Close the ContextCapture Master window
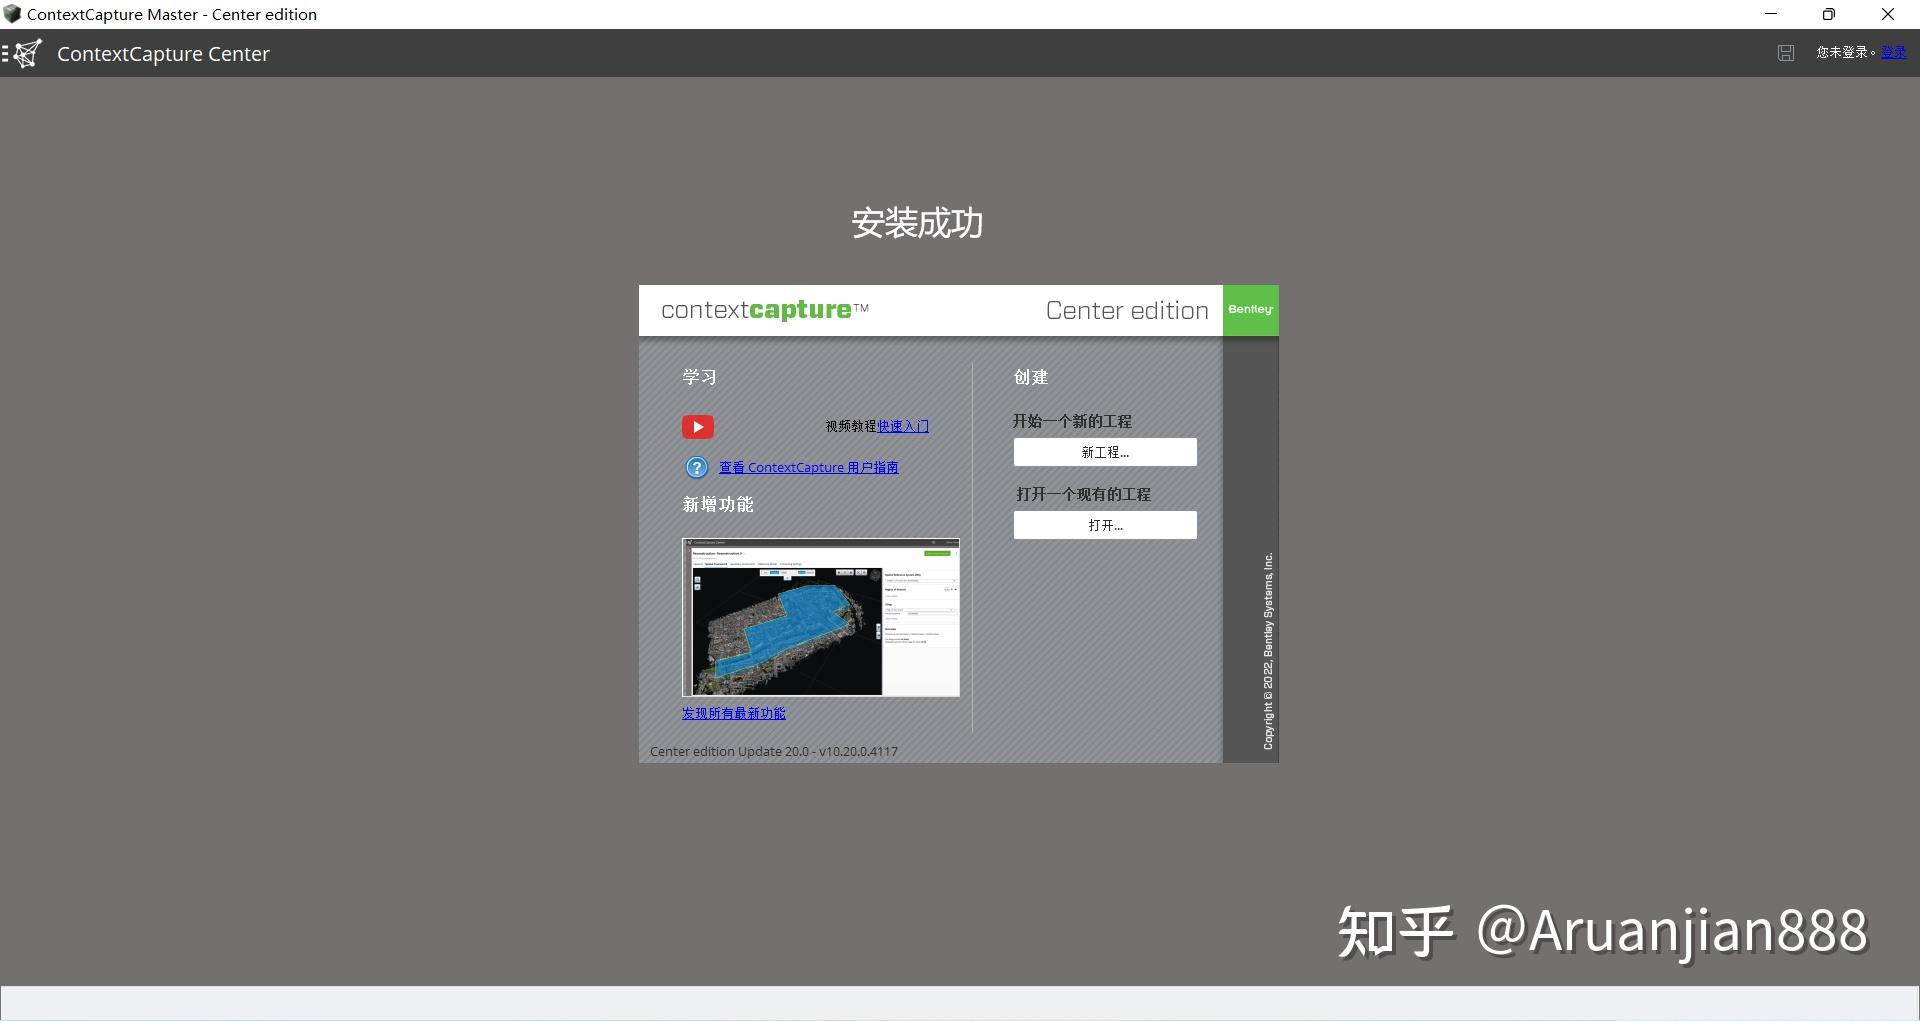The width and height of the screenshot is (1920, 1021). (1889, 14)
